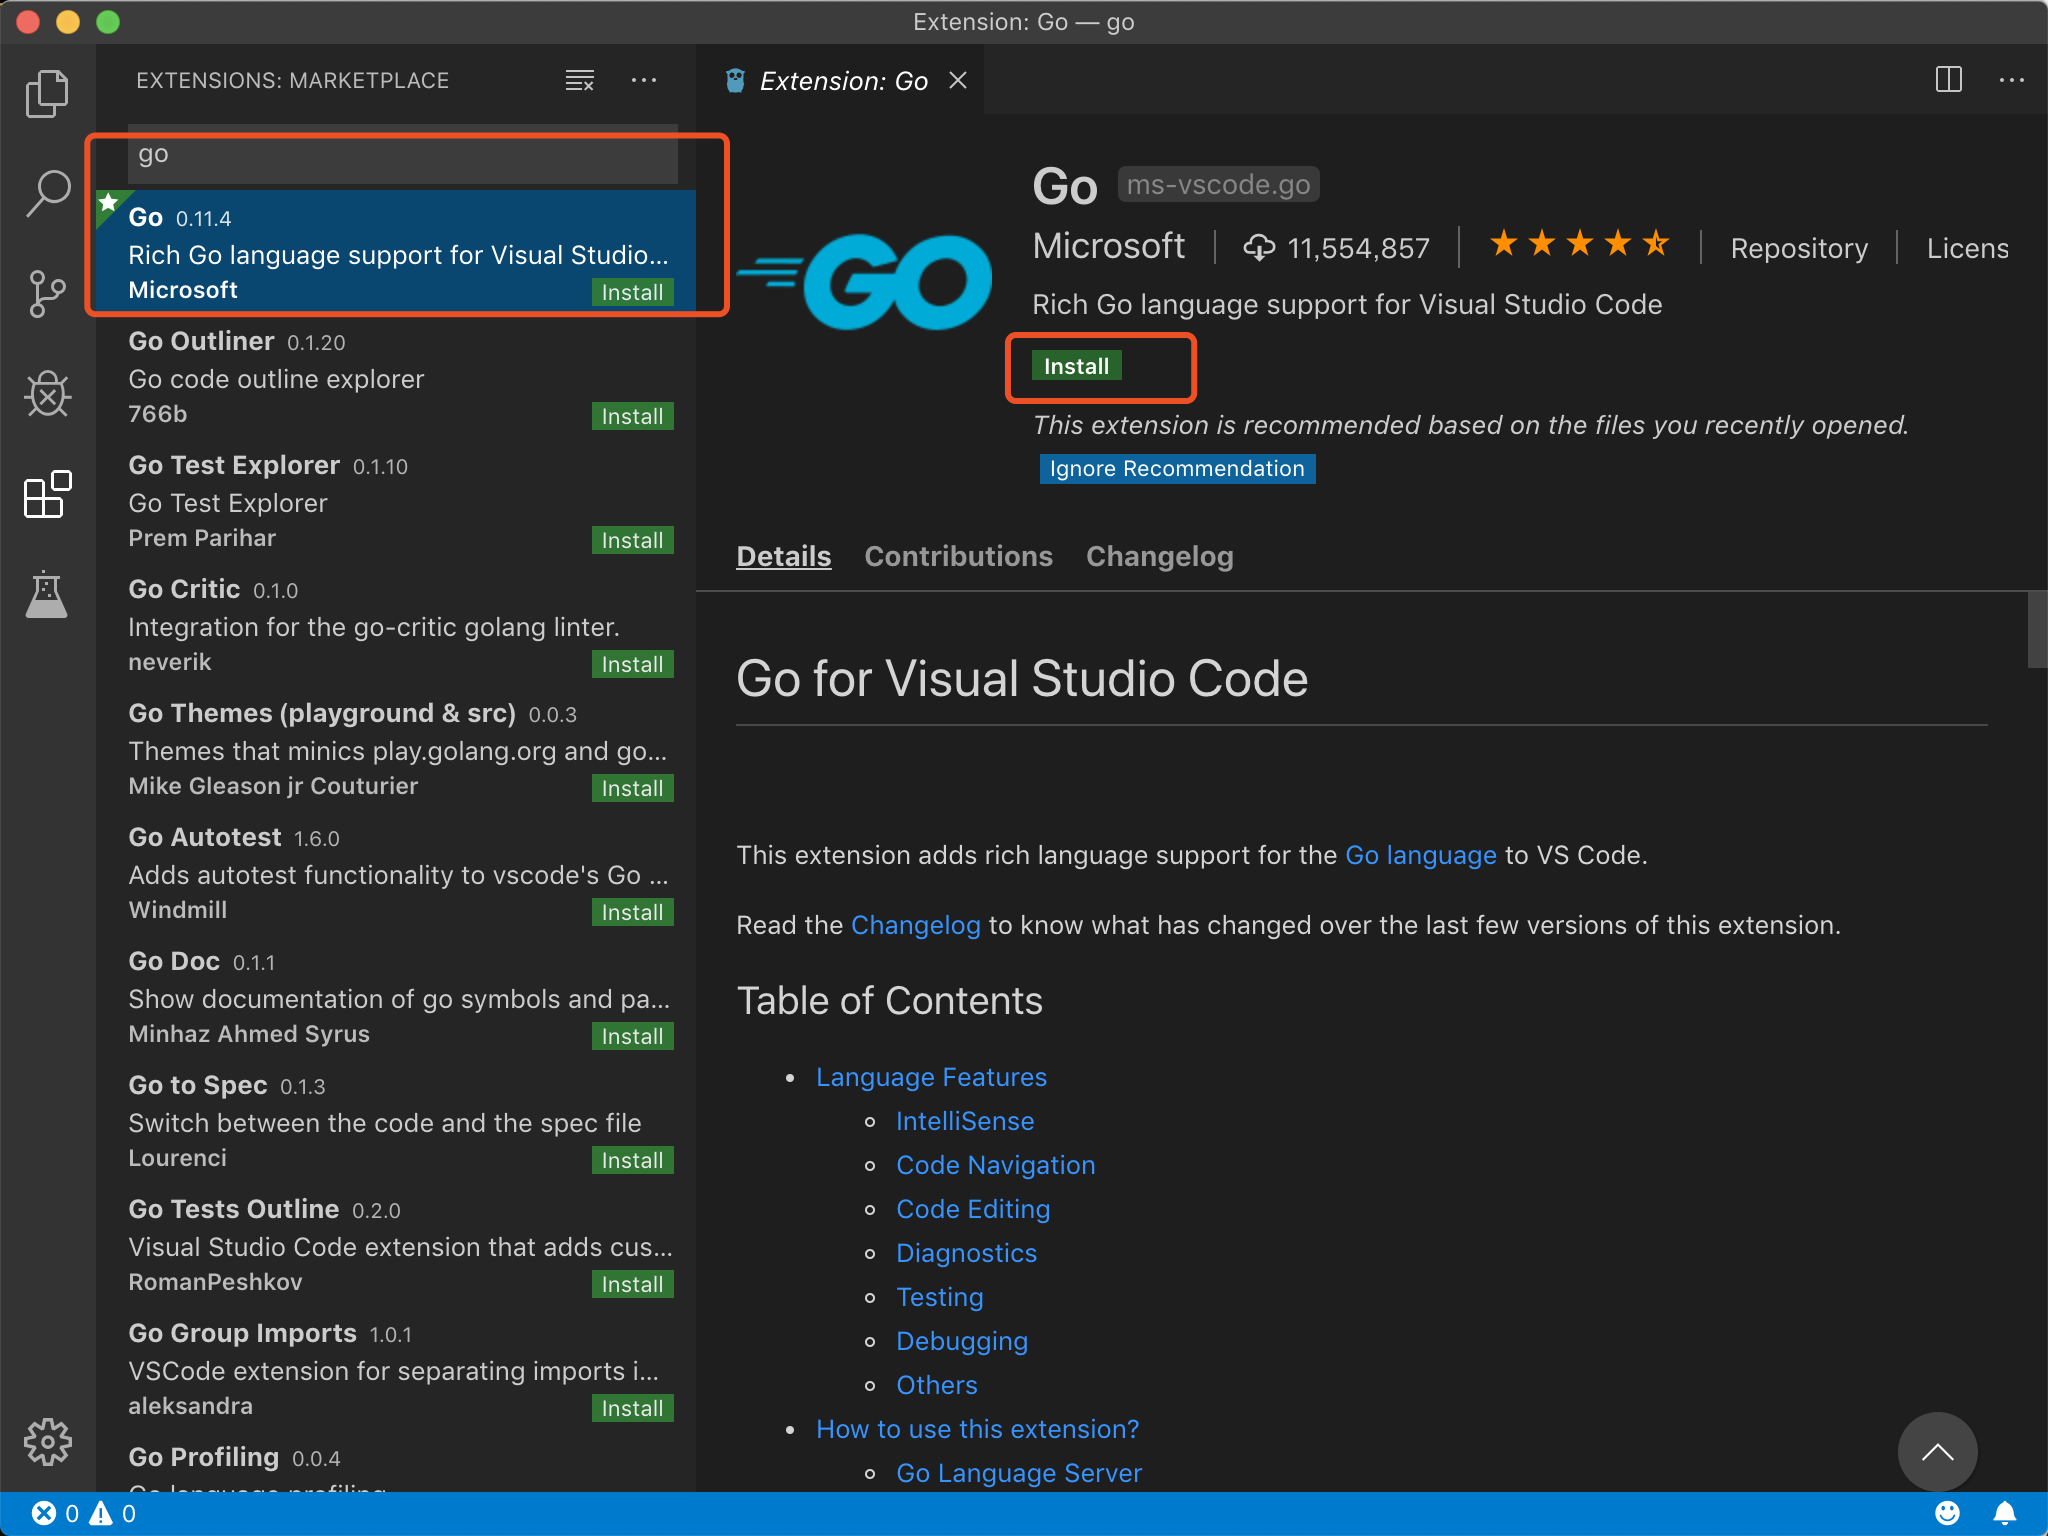Screen dimensions: 2048x1536
Task: Click the scroll-to-top arrow button
Action: point(1938,1452)
